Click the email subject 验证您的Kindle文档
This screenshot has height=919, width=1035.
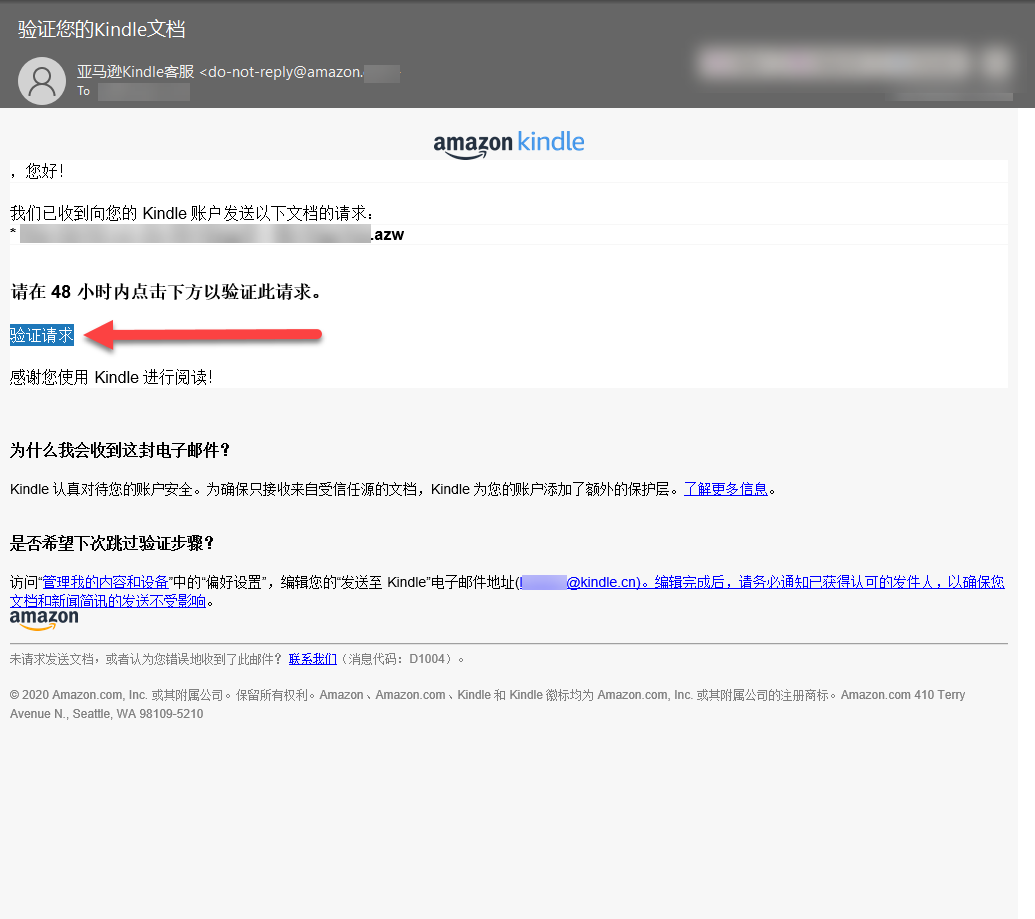pos(101,31)
